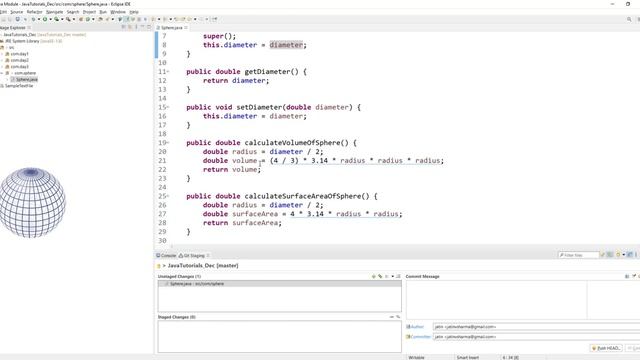Open the Refactor menu

35,12
